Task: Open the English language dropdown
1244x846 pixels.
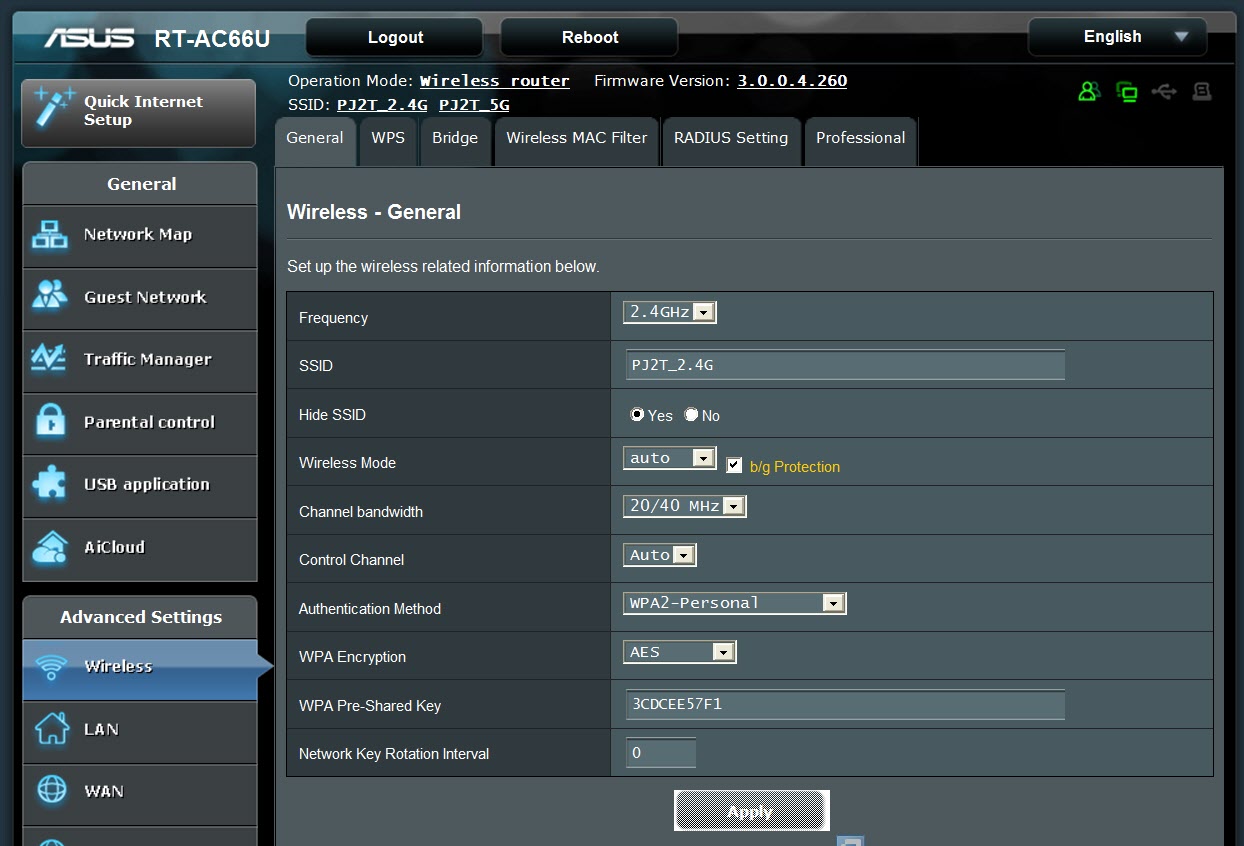Action: (1117, 37)
